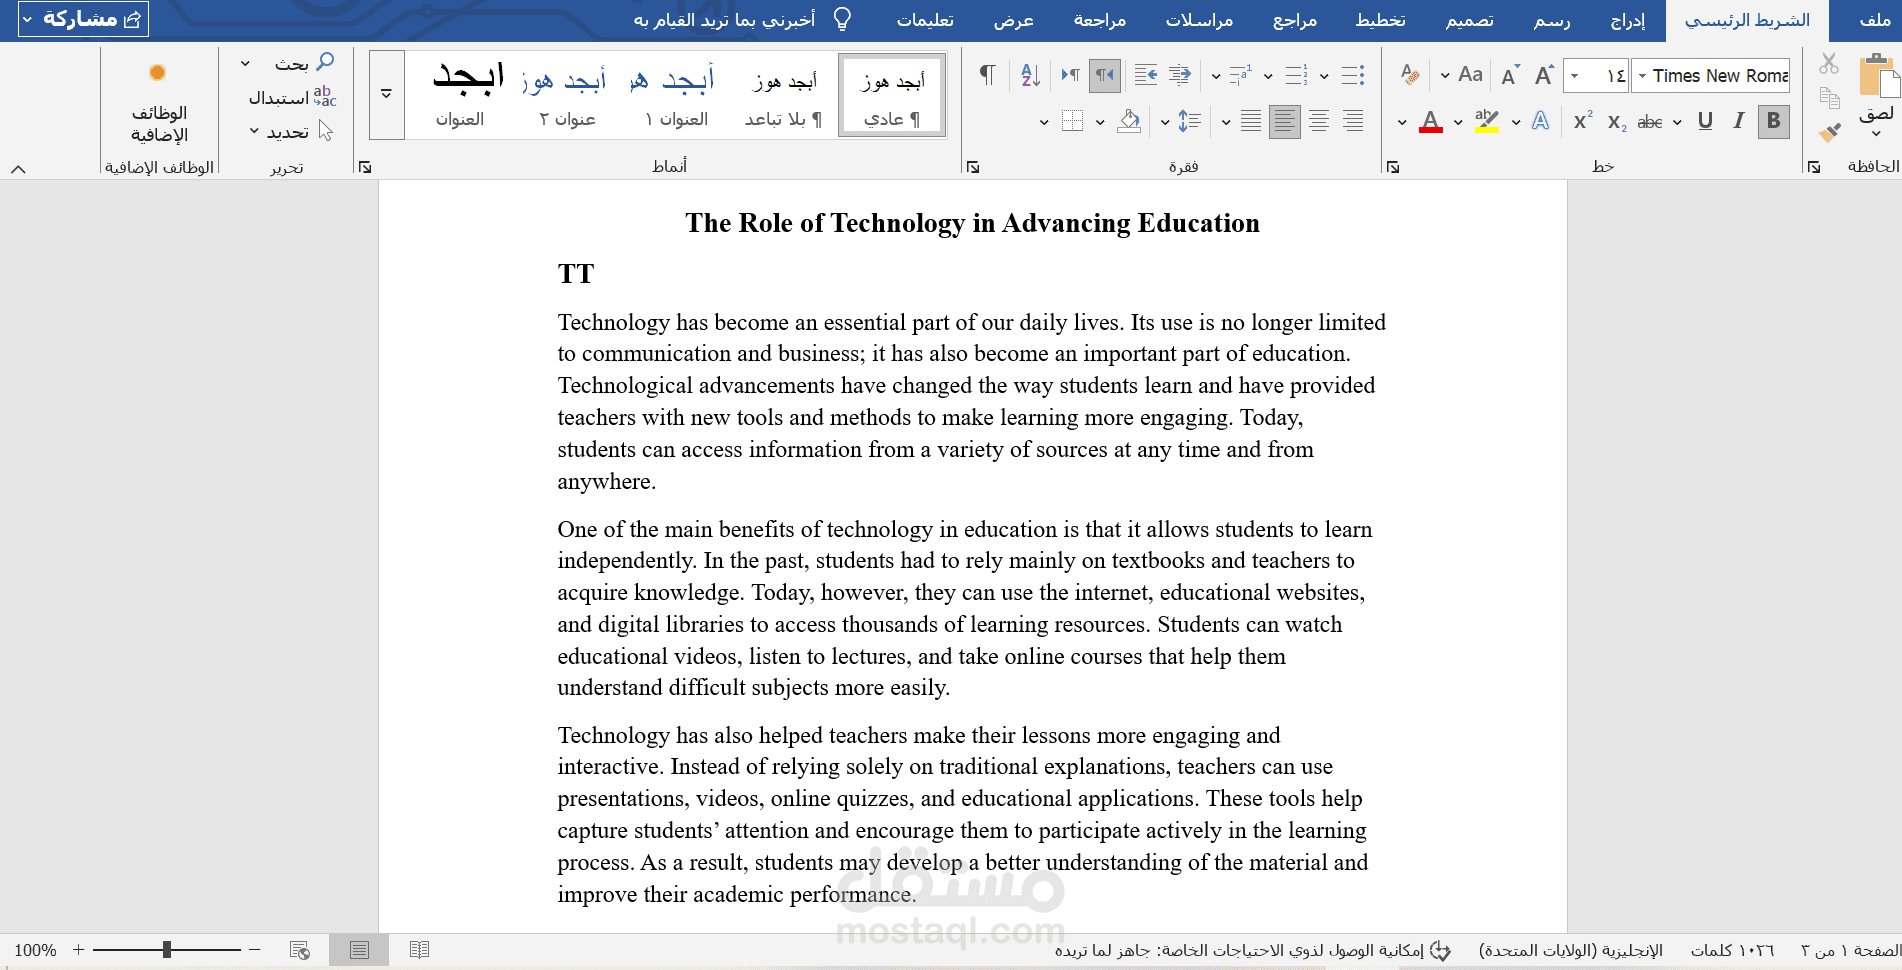The height and width of the screenshot is (970, 1902).
Task: Apply Heading 2 (عنوان ٢) style
Action: (567, 96)
